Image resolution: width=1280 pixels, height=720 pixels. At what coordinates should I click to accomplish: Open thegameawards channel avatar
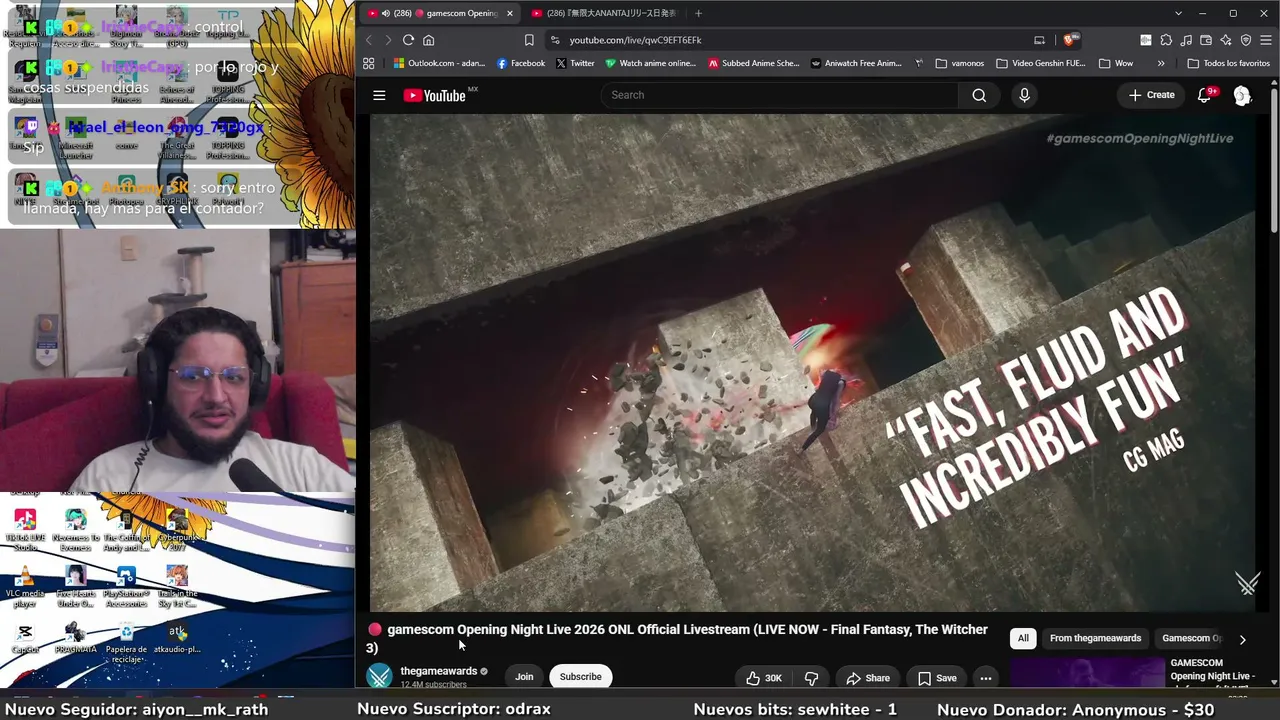[x=379, y=677]
